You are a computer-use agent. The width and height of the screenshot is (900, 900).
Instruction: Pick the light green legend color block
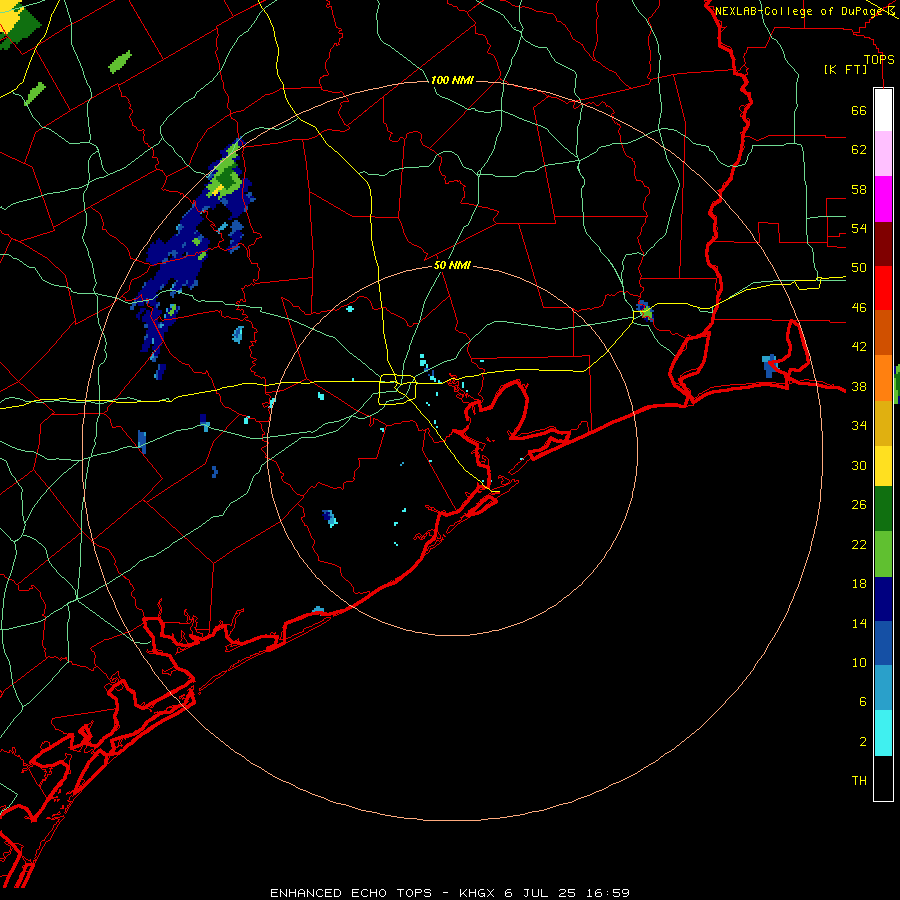(x=883, y=554)
